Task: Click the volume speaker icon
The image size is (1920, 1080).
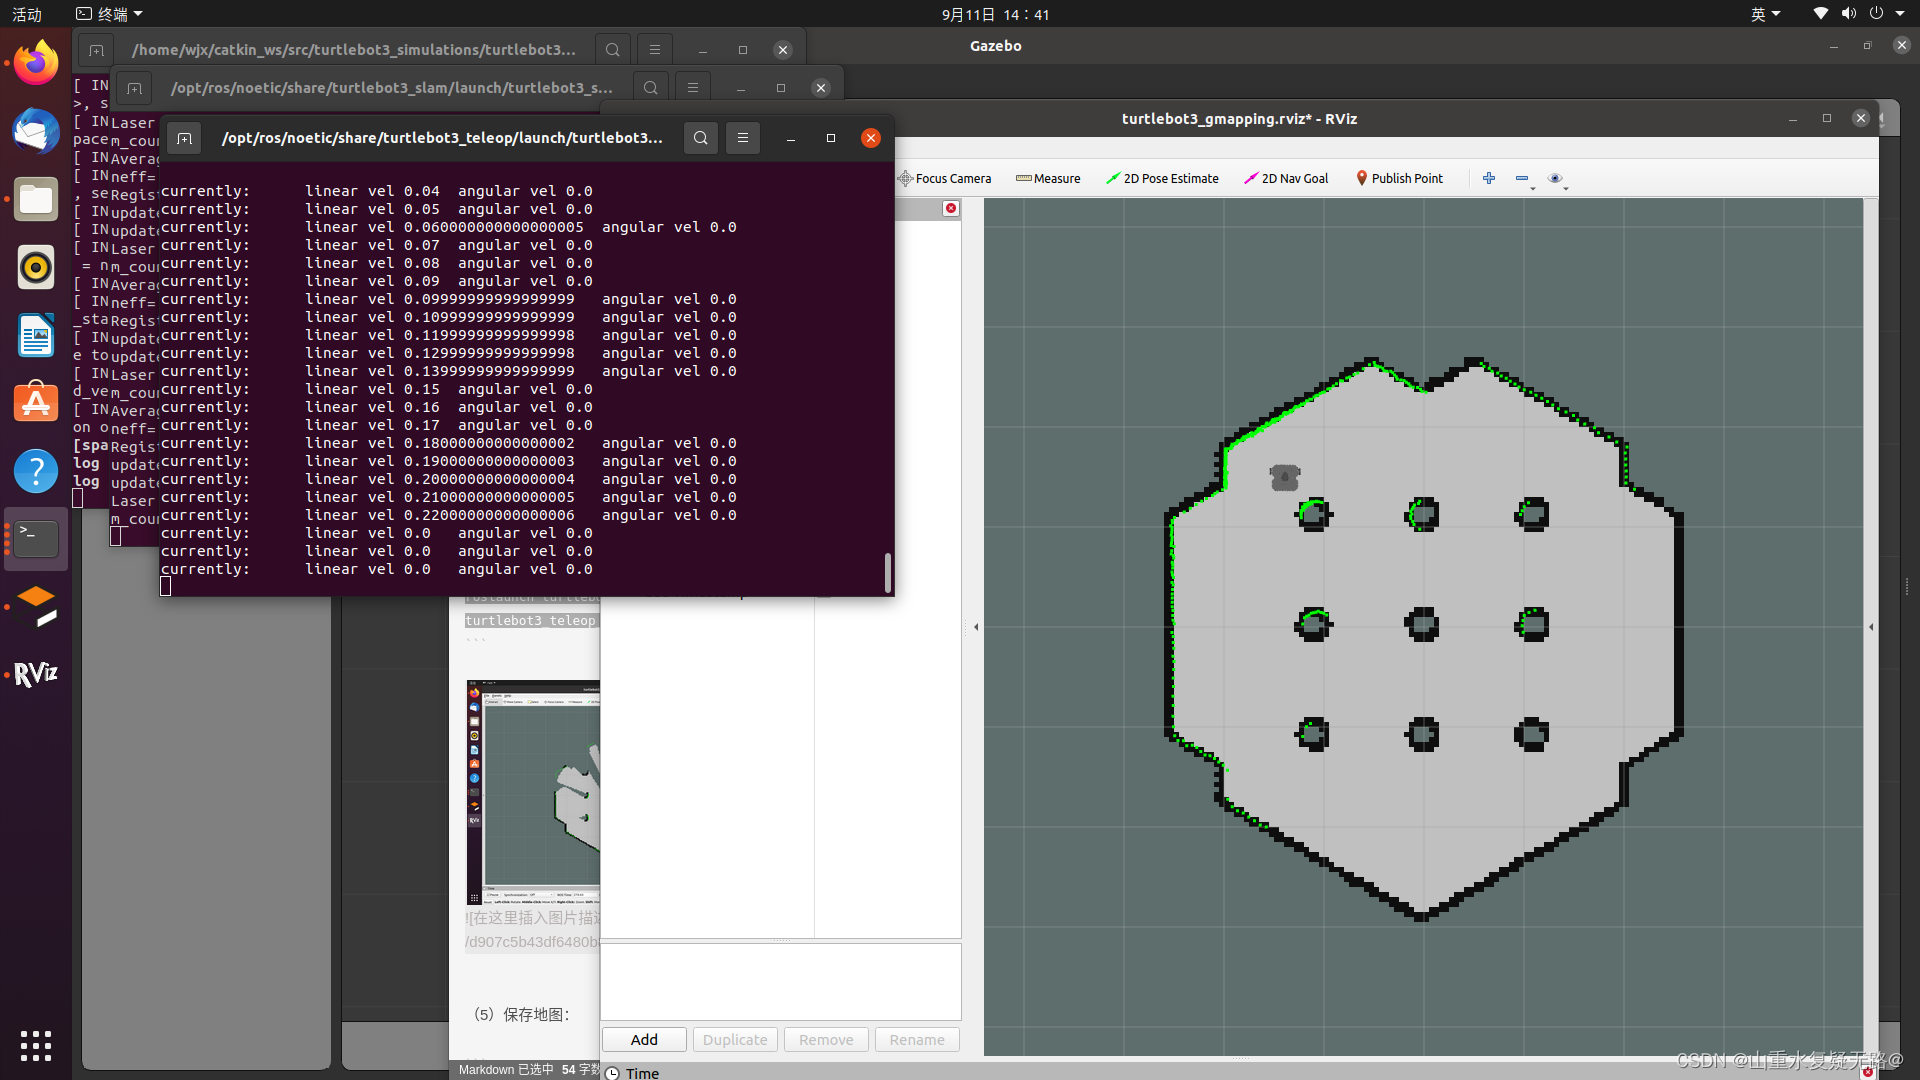Action: point(1848,14)
